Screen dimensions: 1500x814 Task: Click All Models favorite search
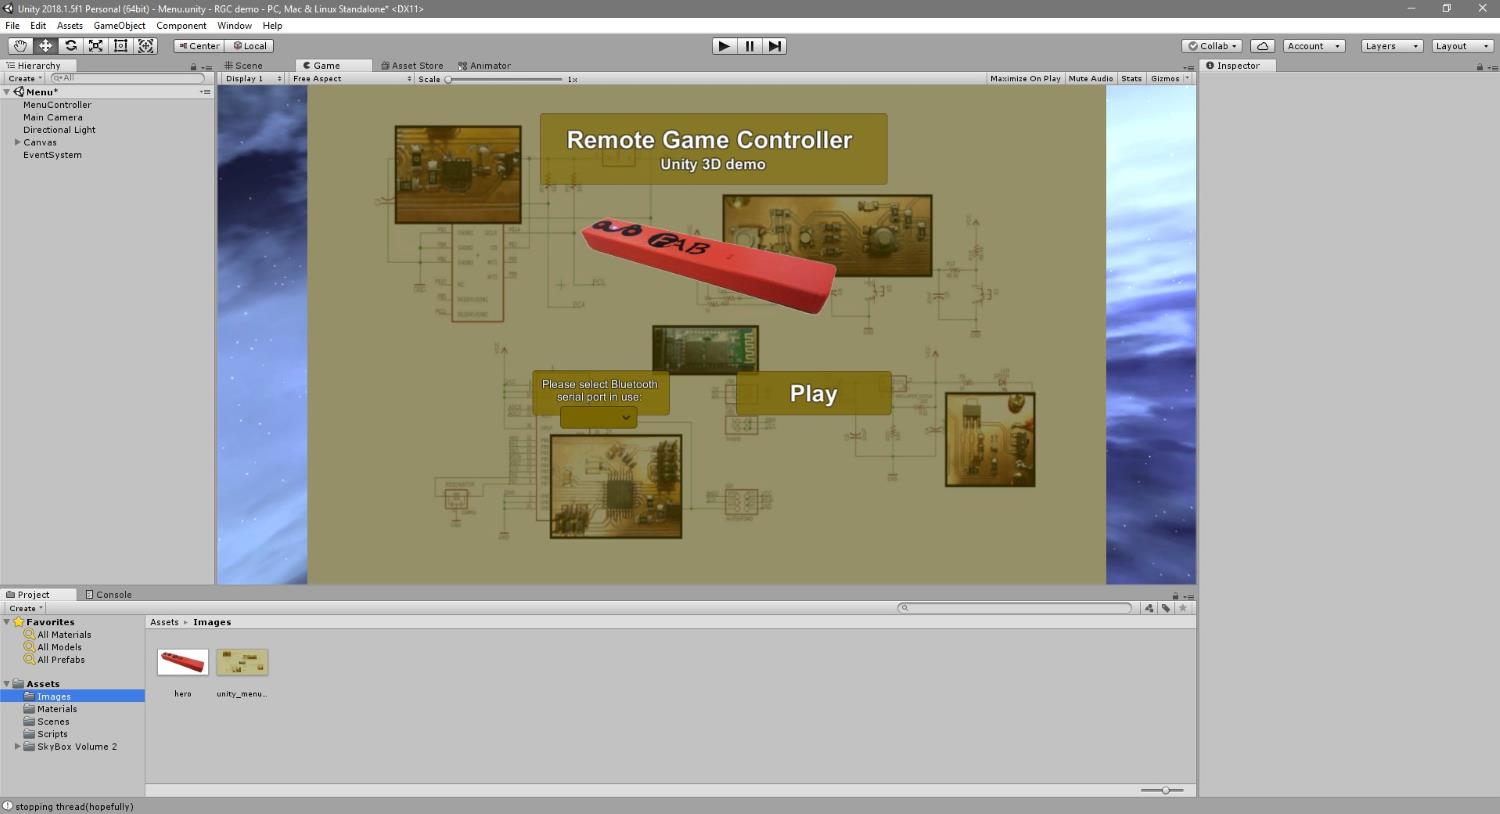(59, 647)
